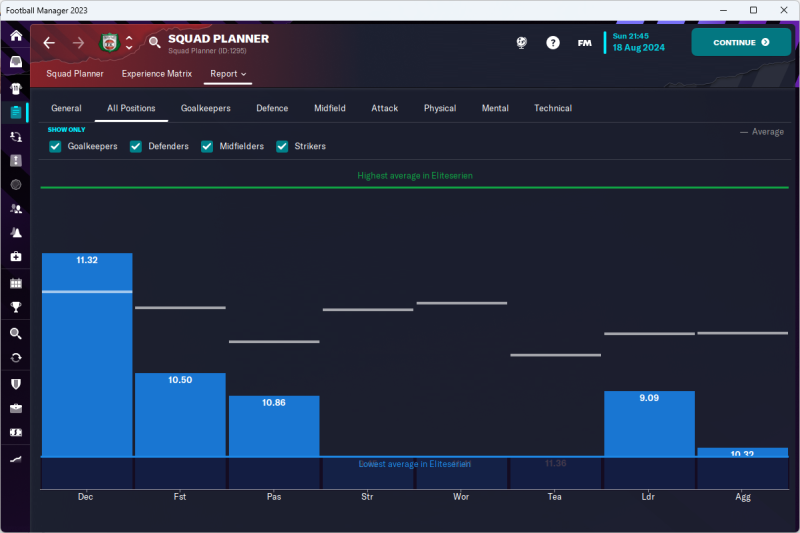
Task: Click the date 18 Aug 2024
Action: tap(638, 47)
